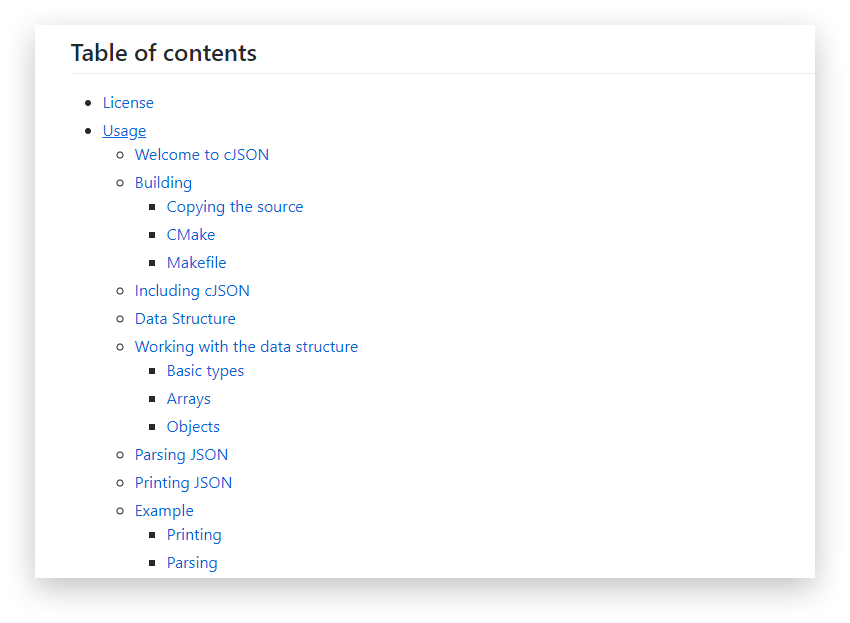Screen dimensions: 850x623
Task: Click the bullet beside License
Action: [88, 103]
